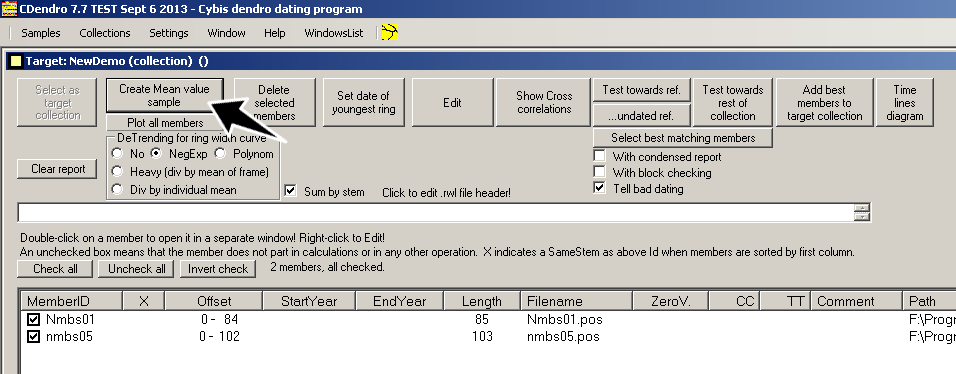Screen dimensions: 956x374
Task: Click the Uncheck all button
Action: pos(137,268)
